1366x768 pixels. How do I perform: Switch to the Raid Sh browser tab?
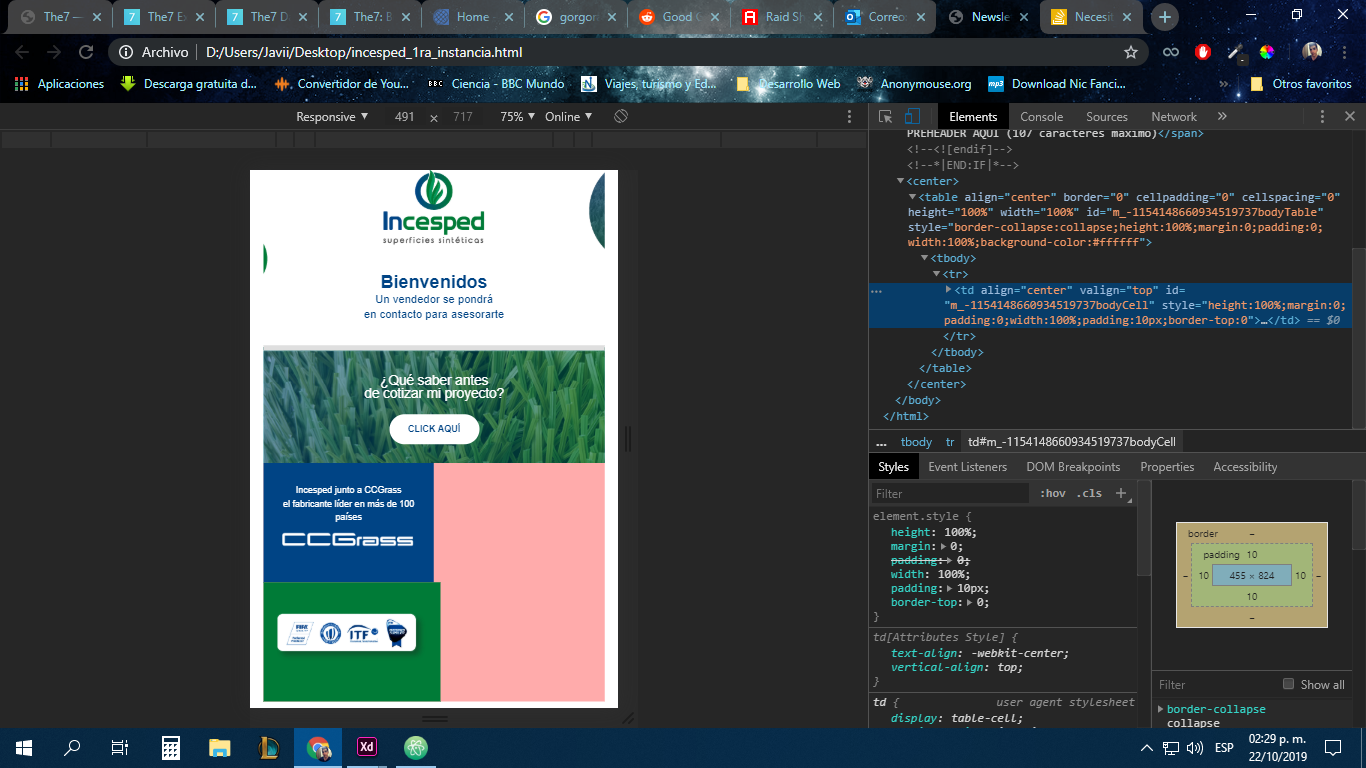782,17
